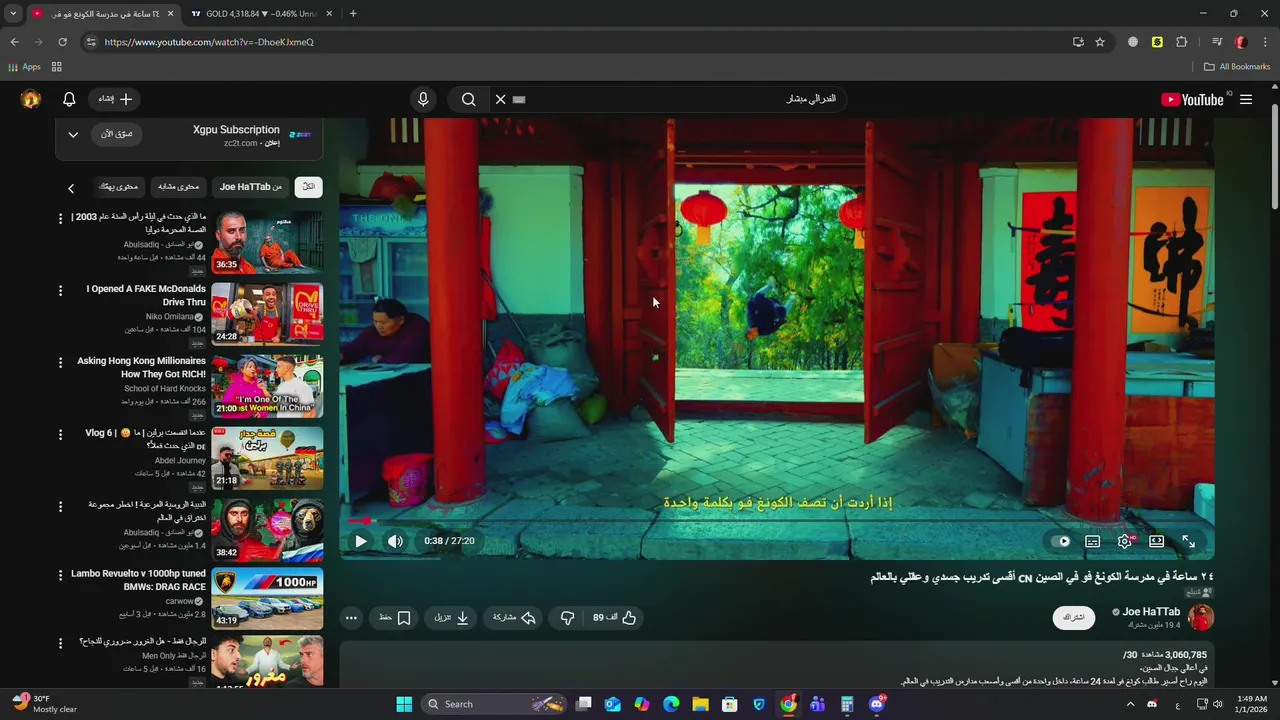Viewport: 1280px width, 720px height.
Task: Open the taskbar clock showing 1:49 AM
Action: click(x=1251, y=704)
